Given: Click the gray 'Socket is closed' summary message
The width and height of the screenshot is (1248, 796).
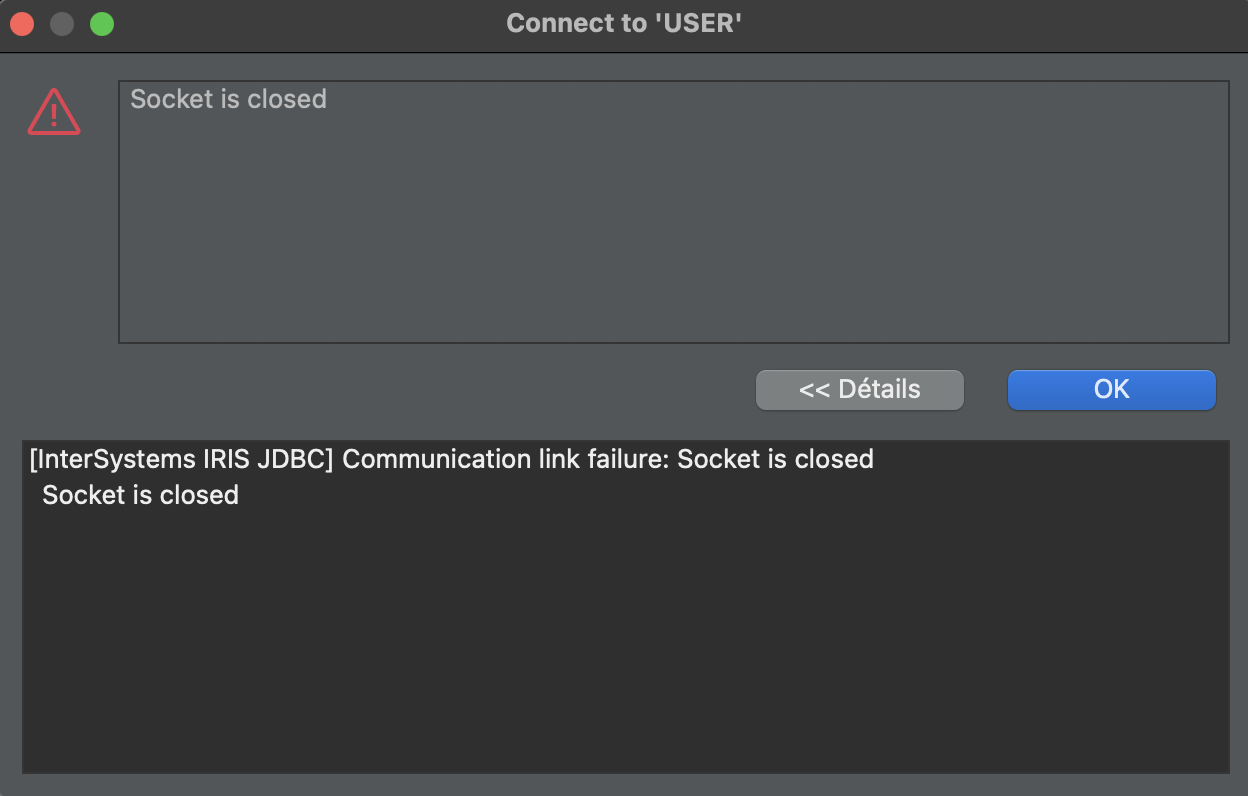Looking at the screenshot, I should (x=228, y=99).
